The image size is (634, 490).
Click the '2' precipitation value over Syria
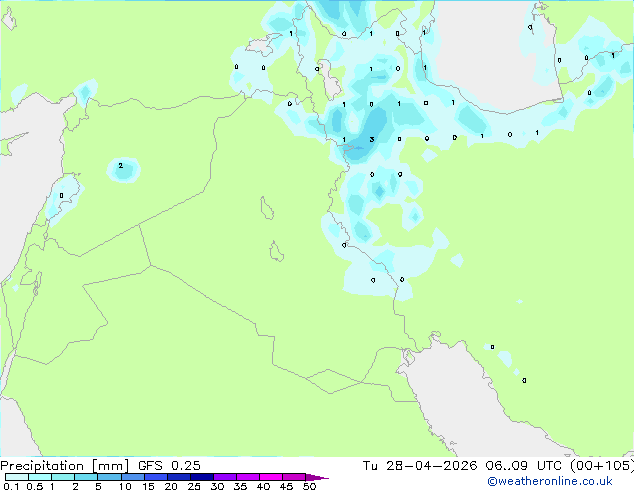[120, 165]
